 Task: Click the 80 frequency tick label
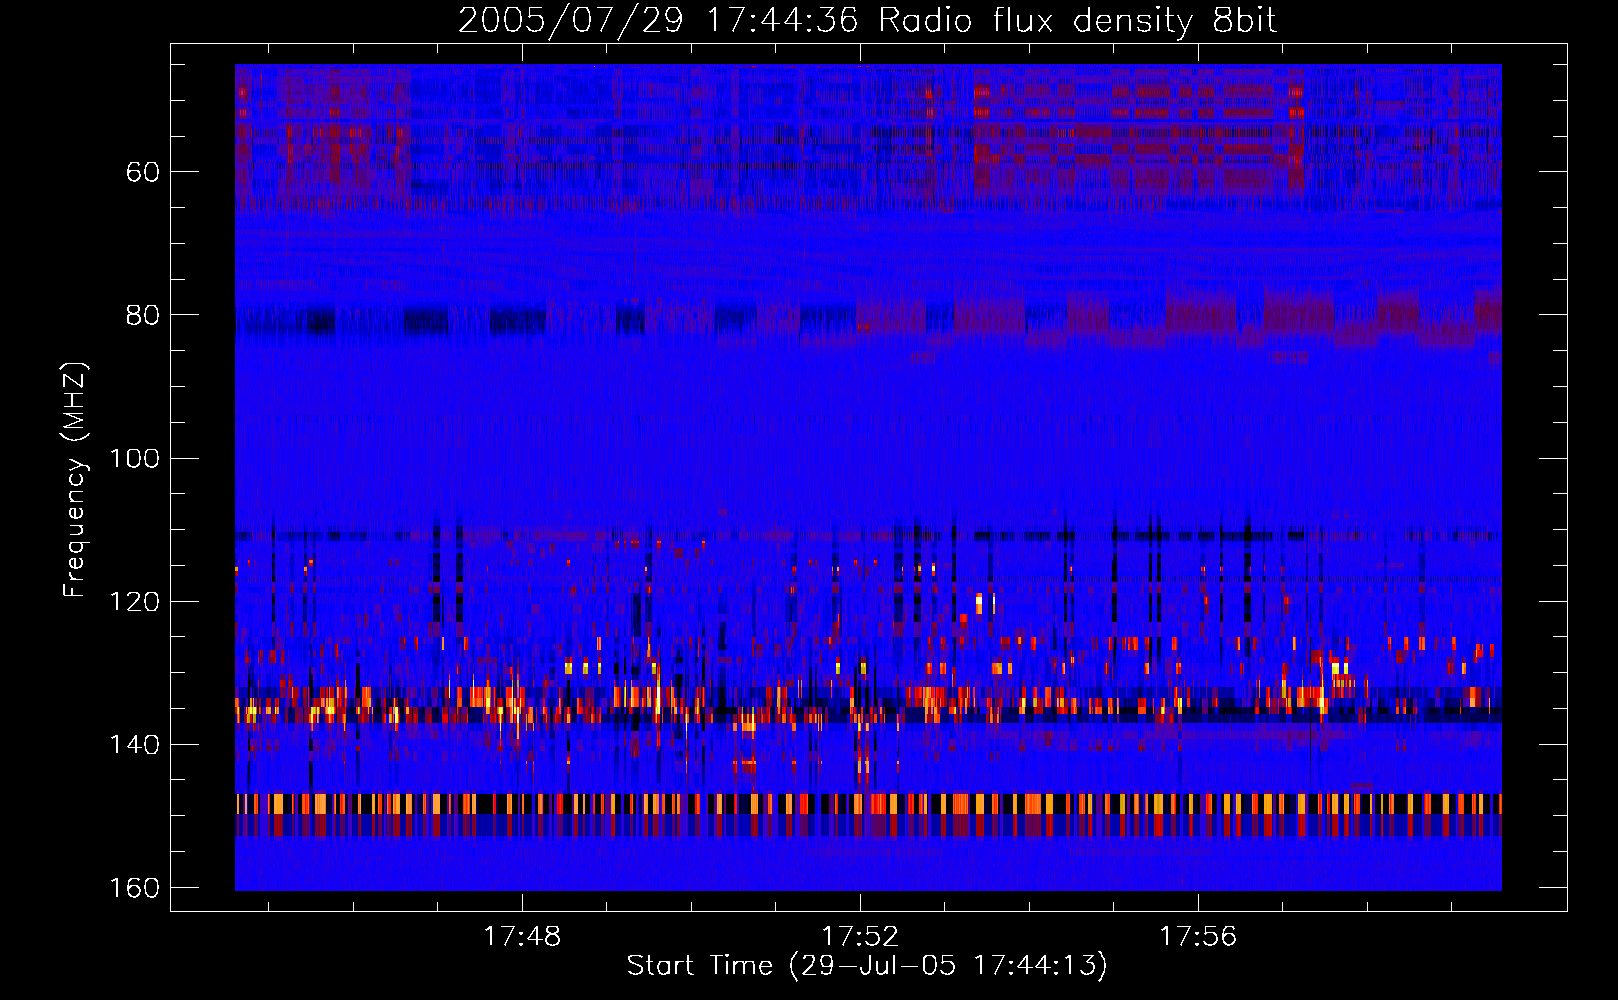143,315
